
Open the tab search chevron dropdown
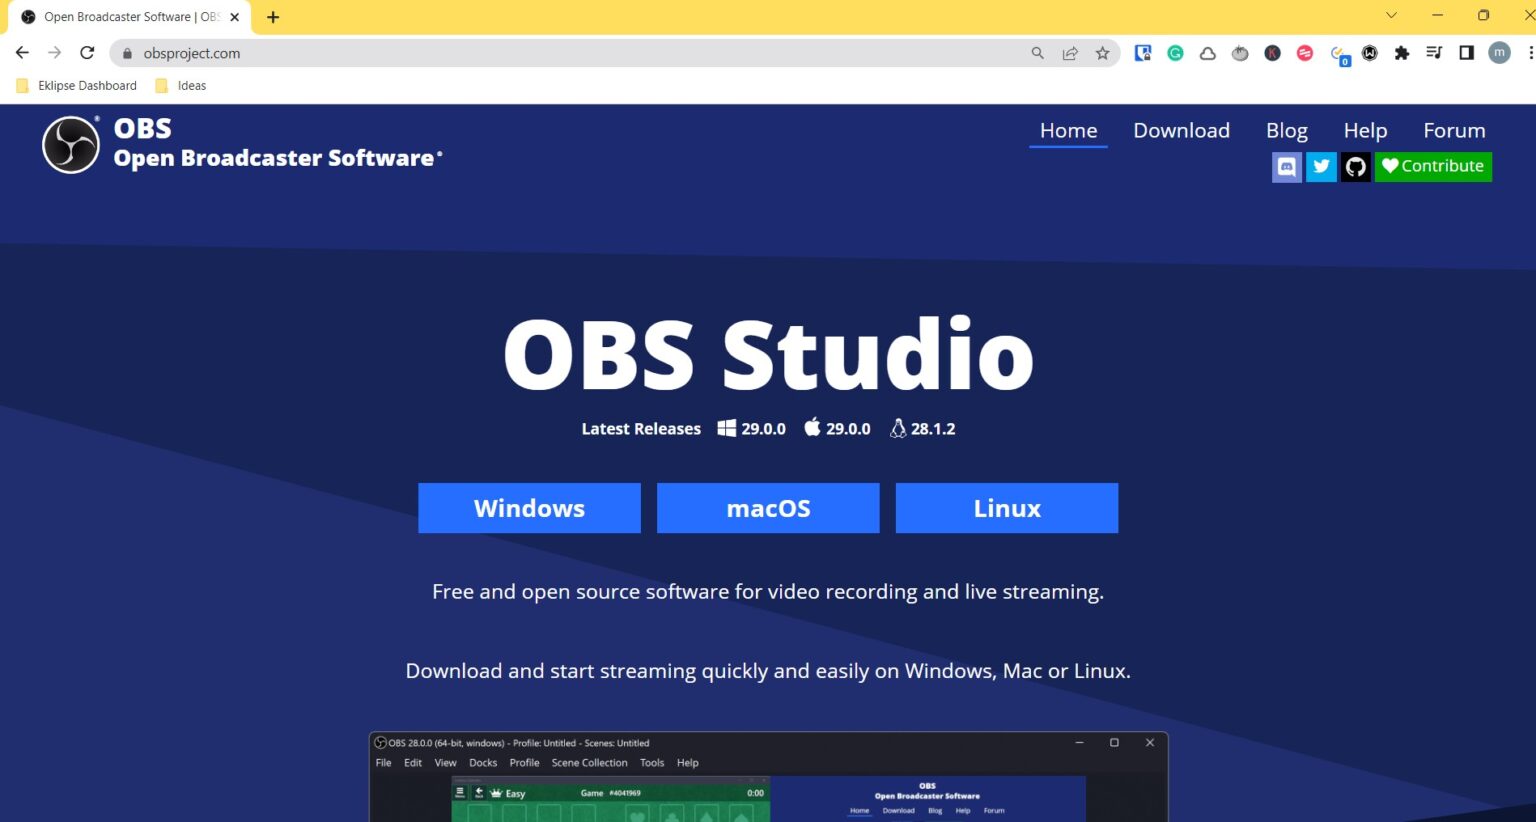click(1391, 15)
